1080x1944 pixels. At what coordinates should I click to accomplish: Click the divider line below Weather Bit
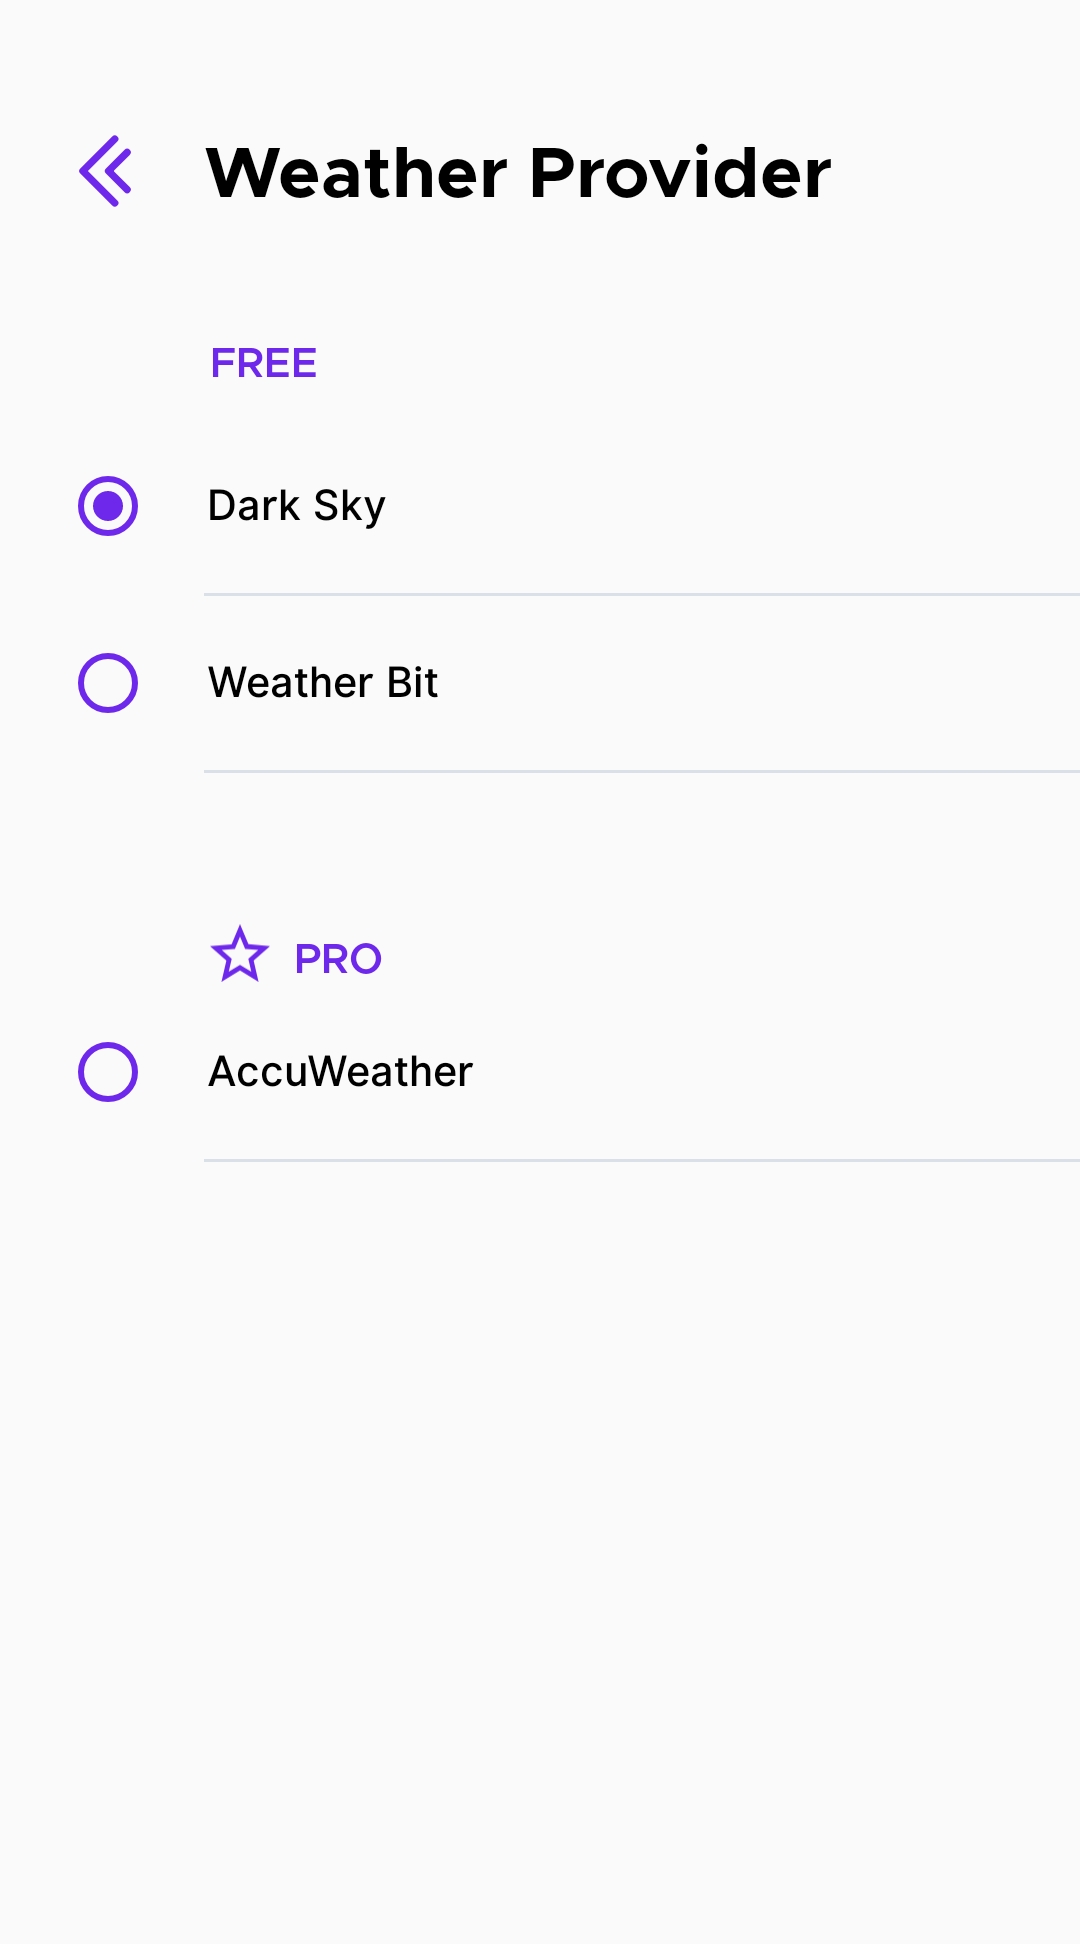coord(640,772)
